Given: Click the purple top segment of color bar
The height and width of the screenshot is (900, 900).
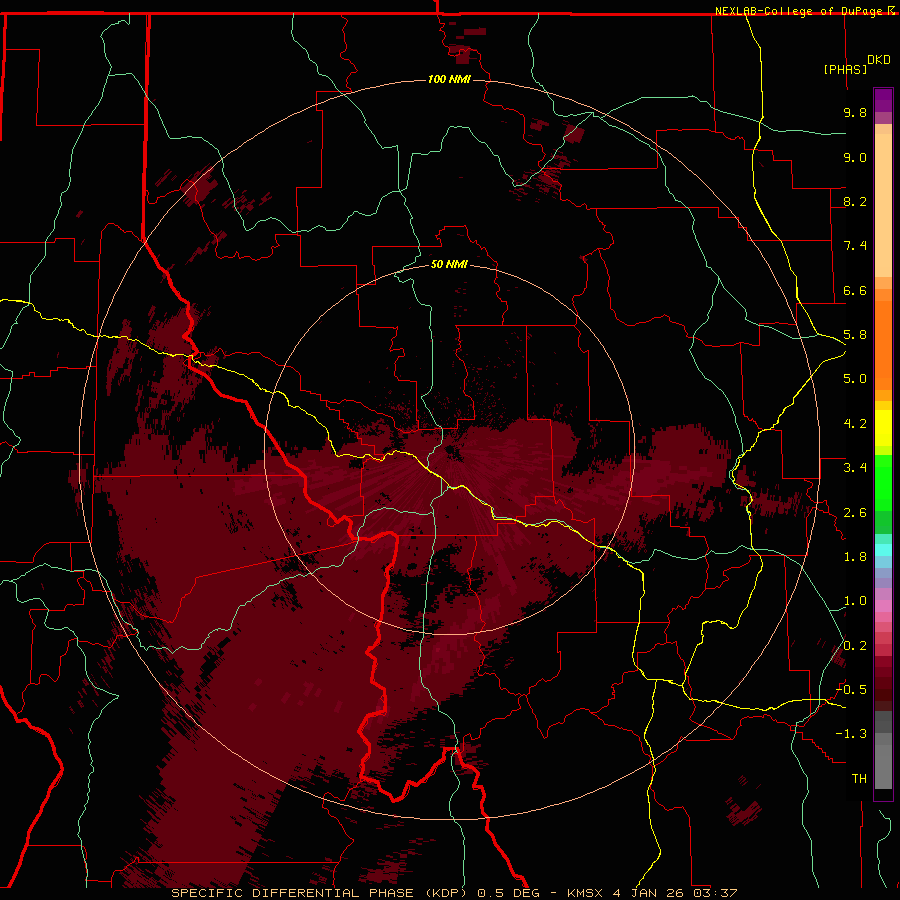Looking at the screenshot, I should pos(883,100).
